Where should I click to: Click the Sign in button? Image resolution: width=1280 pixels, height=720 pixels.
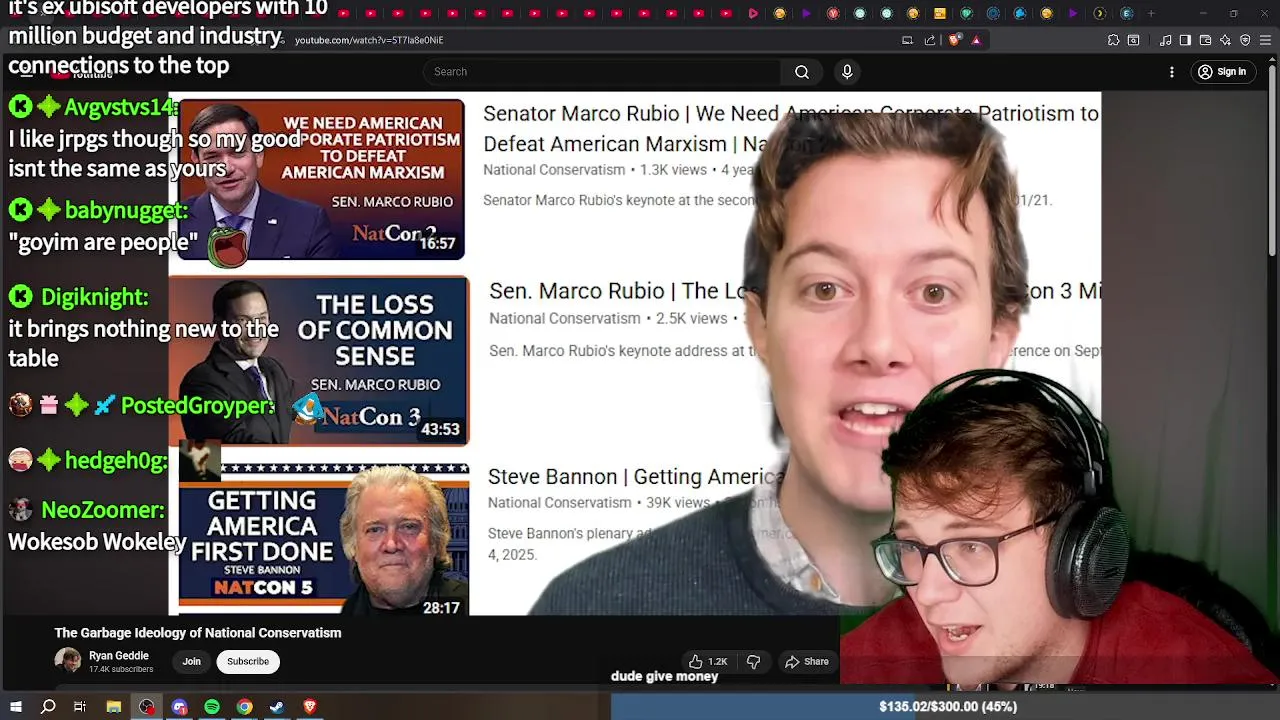click(x=1222, y=72)
